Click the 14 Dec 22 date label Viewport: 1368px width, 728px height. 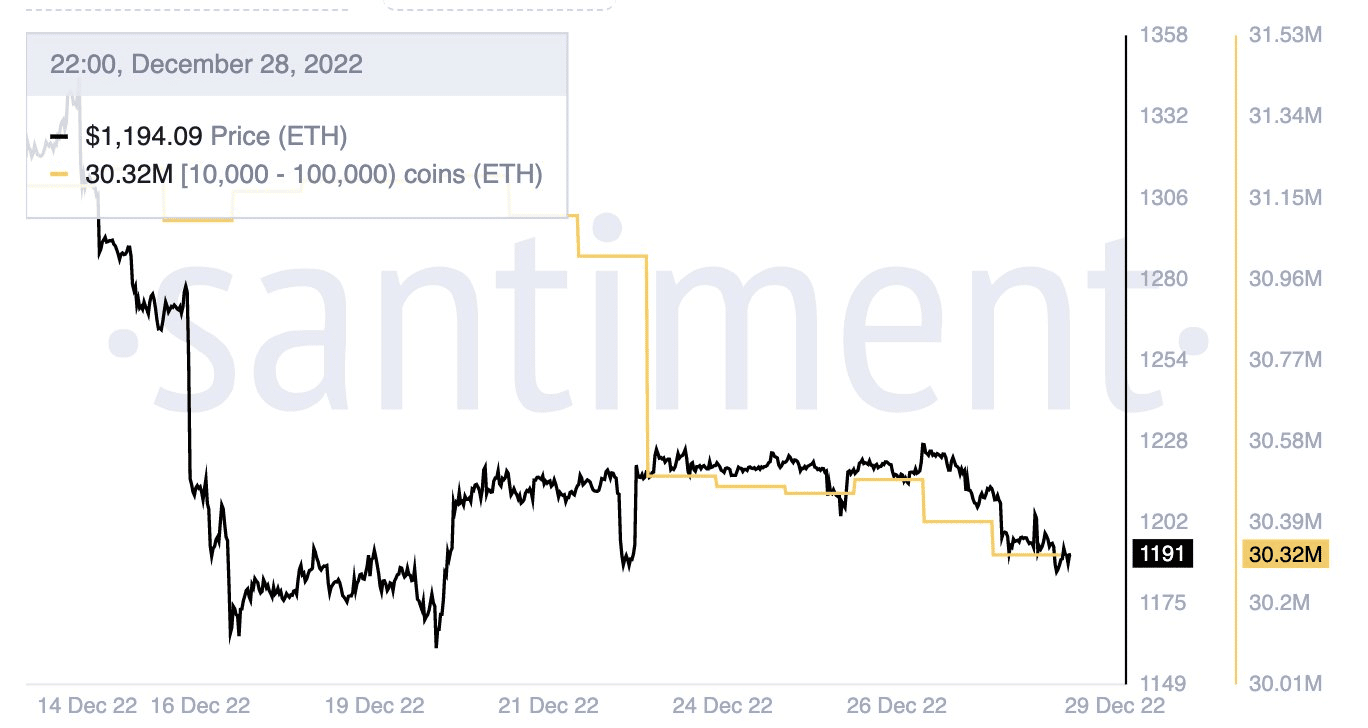pyautogui.click(x=87, y=705)
